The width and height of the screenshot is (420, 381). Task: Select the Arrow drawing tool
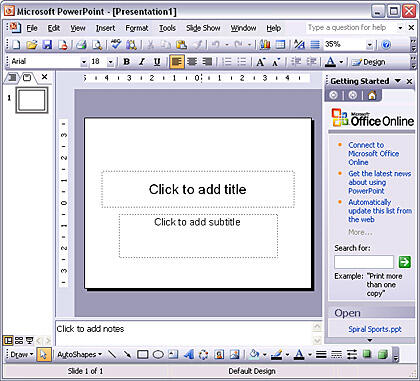[127, 354]
